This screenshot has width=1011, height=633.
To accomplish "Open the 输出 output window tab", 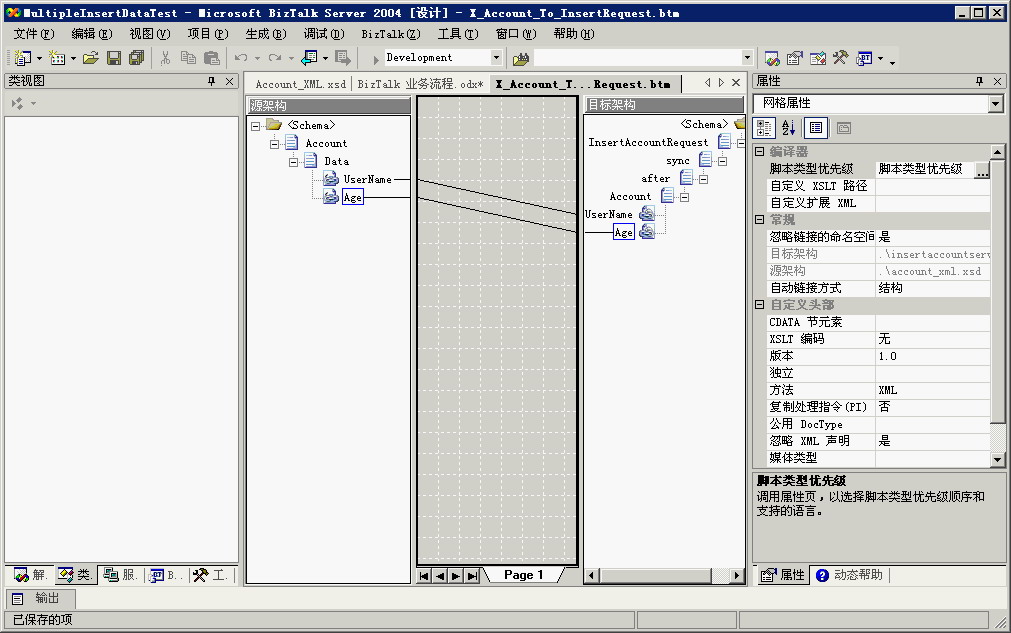I will 40,598.
